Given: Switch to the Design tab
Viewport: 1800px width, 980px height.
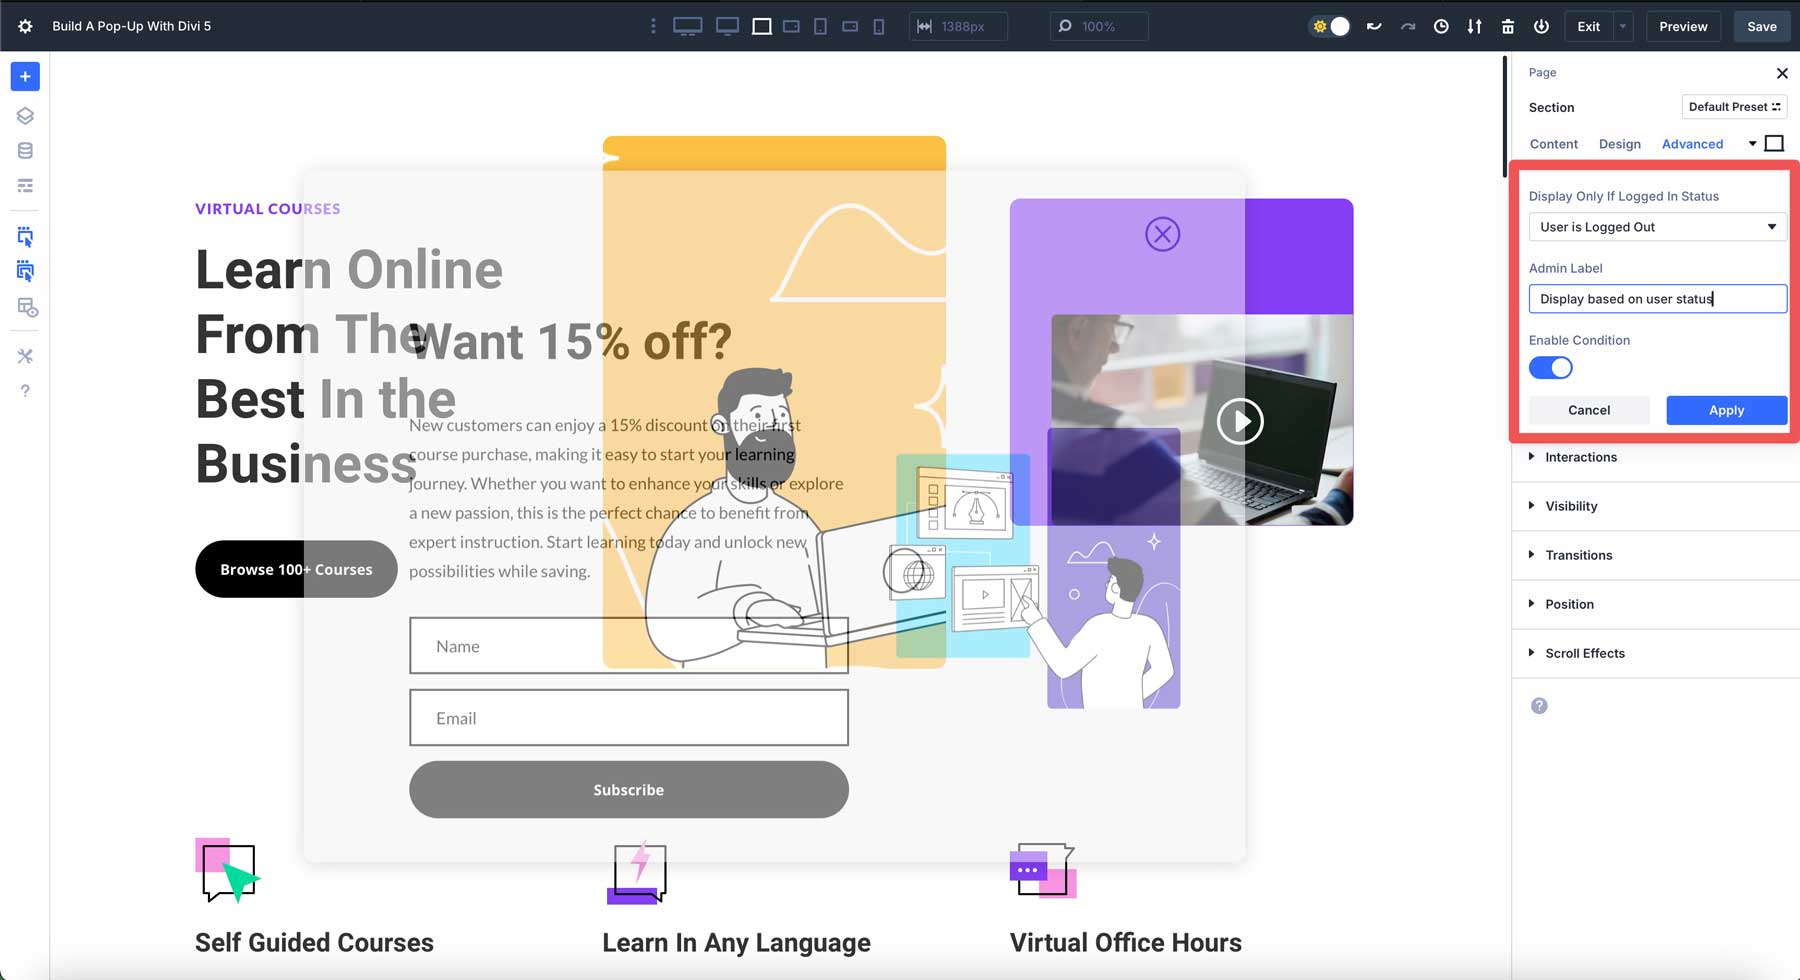Looking at the screenshot, I should click(1620, 144).
